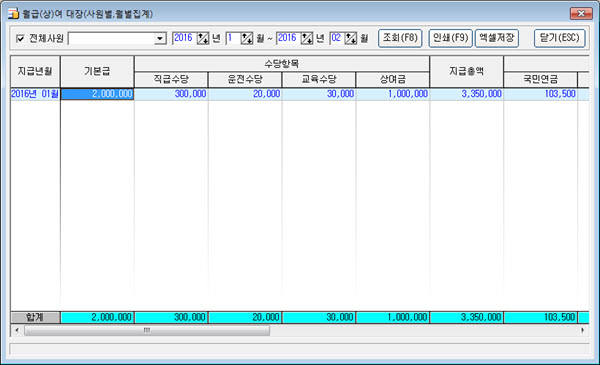Click the payroll ledger title bar icon
Image resolution: width=600 pixels, height=365 pixels.
tap(13, 14)
